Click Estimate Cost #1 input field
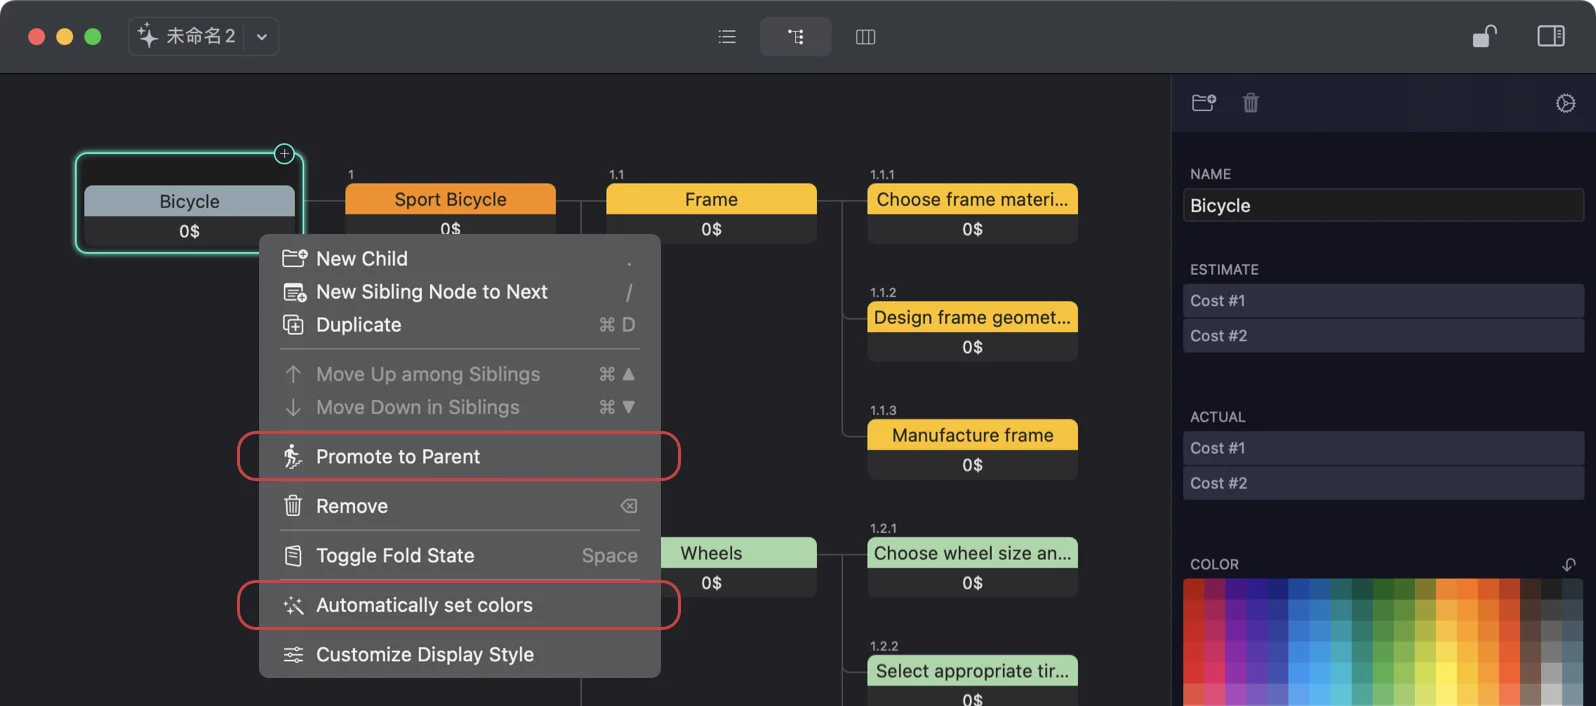The width and height of the screenshot is (1596, 706). click(1382, 301)
